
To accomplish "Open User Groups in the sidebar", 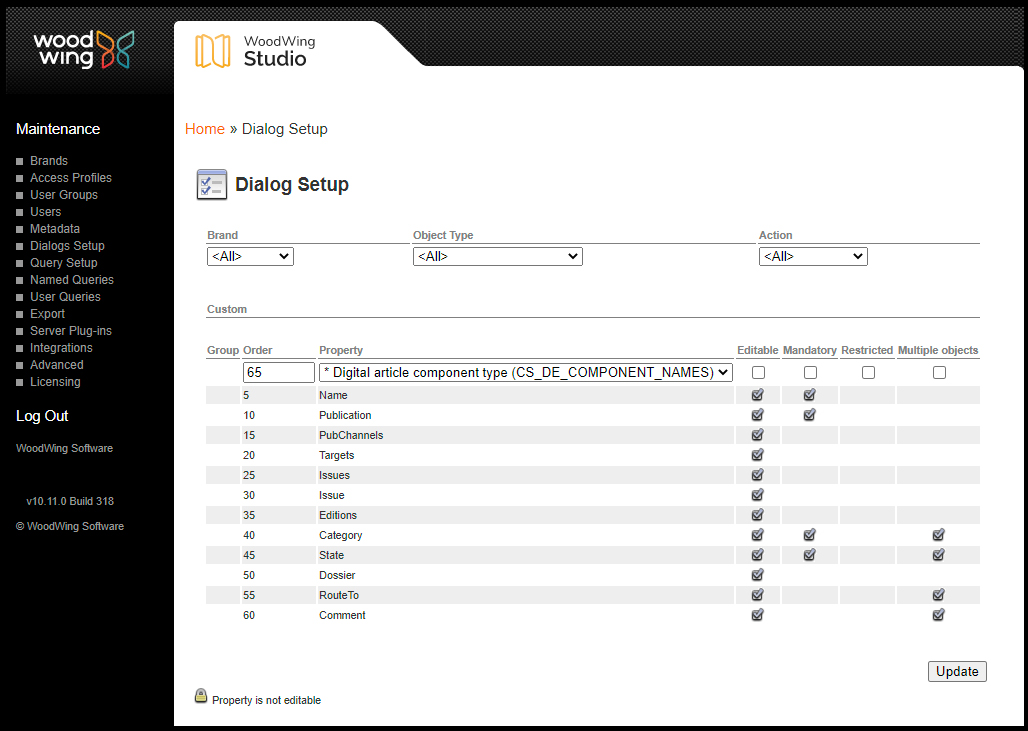I will coord(64,195).
